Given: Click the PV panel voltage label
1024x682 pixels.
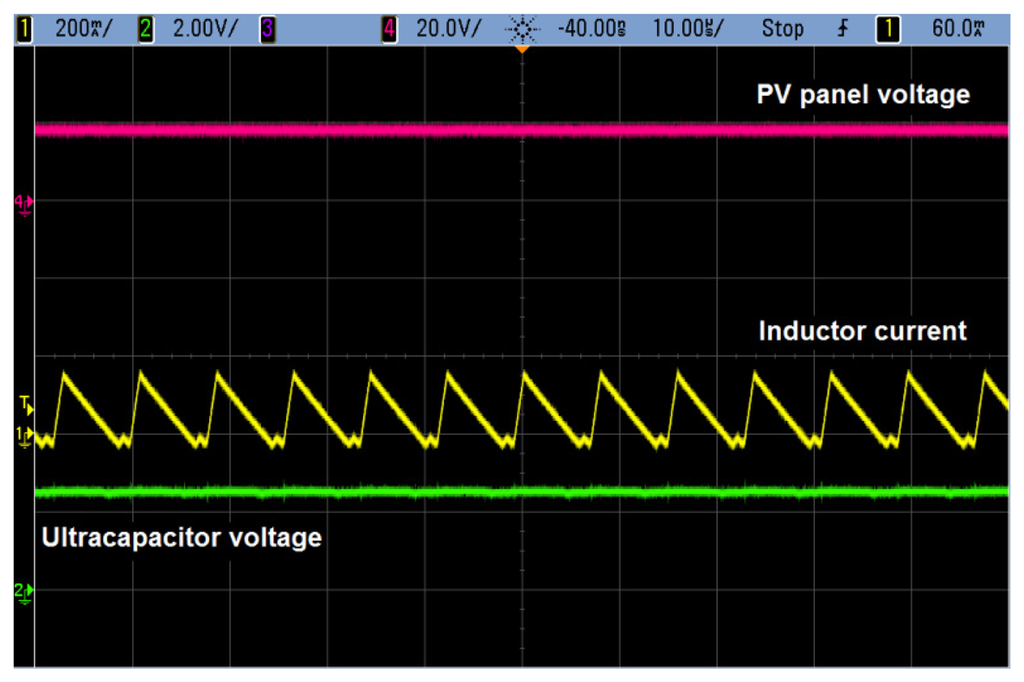Looking at the screenshot, I should tap(862, 95).
